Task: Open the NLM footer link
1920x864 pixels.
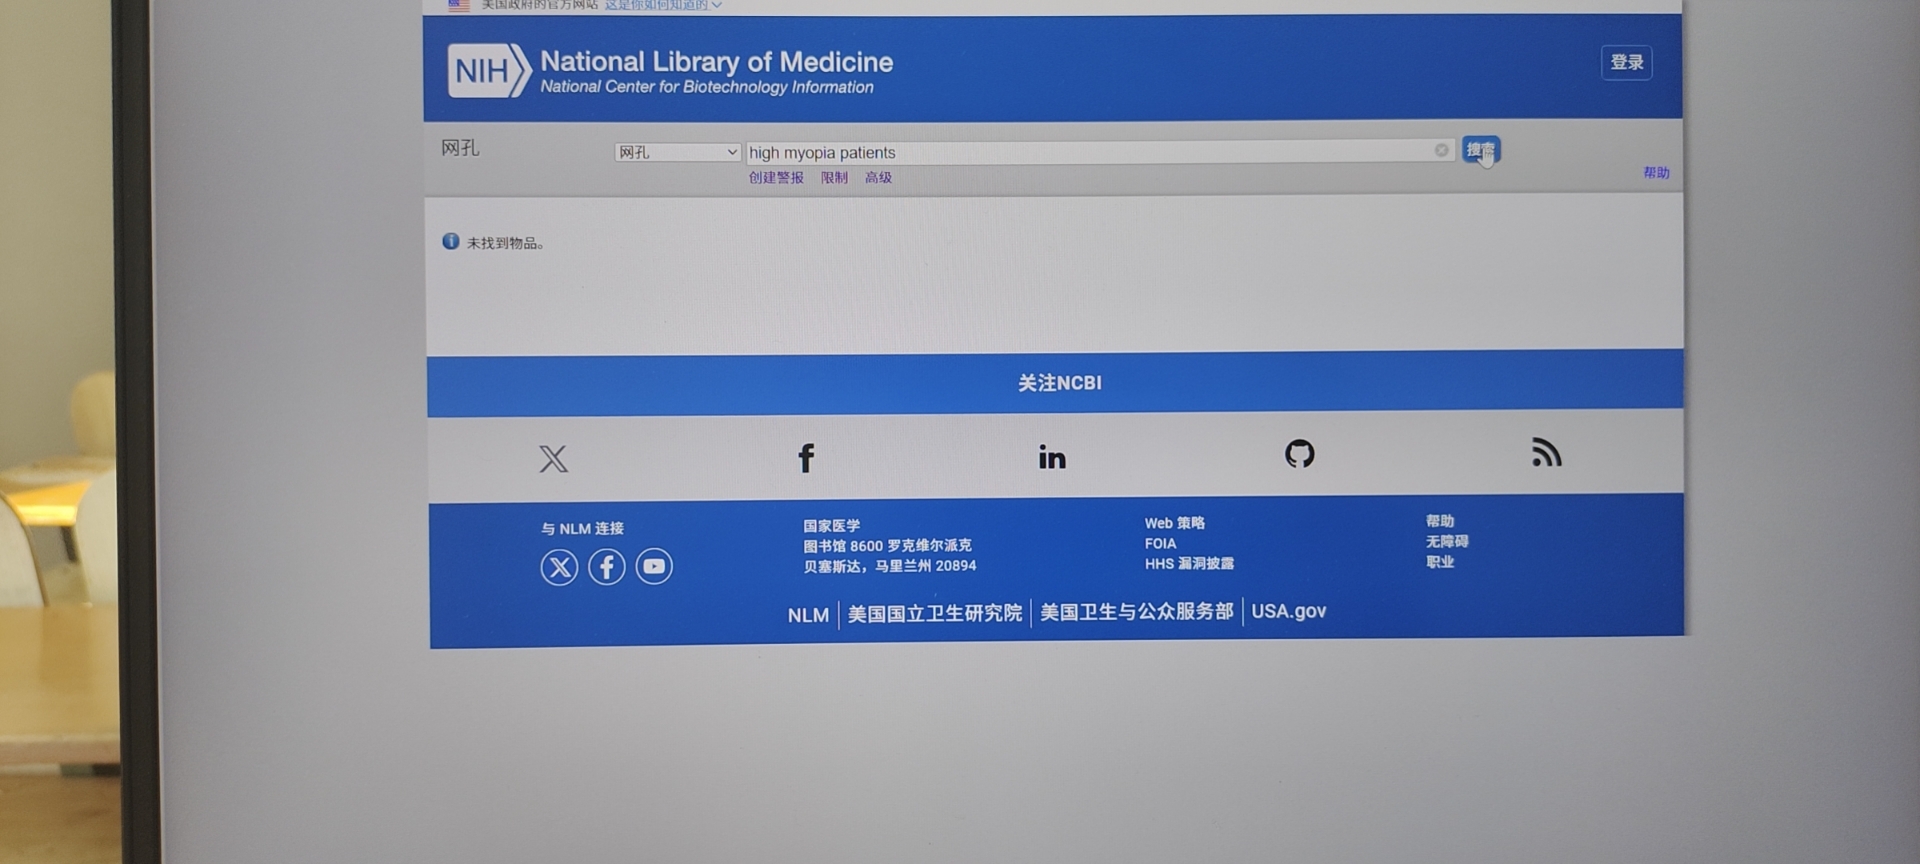Action: point(808,615)
